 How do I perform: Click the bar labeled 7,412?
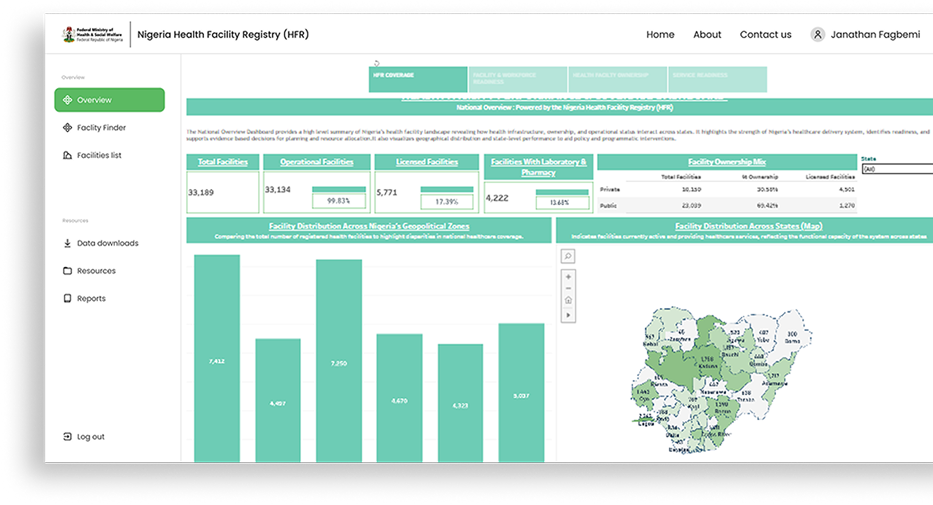coord(217,359)
